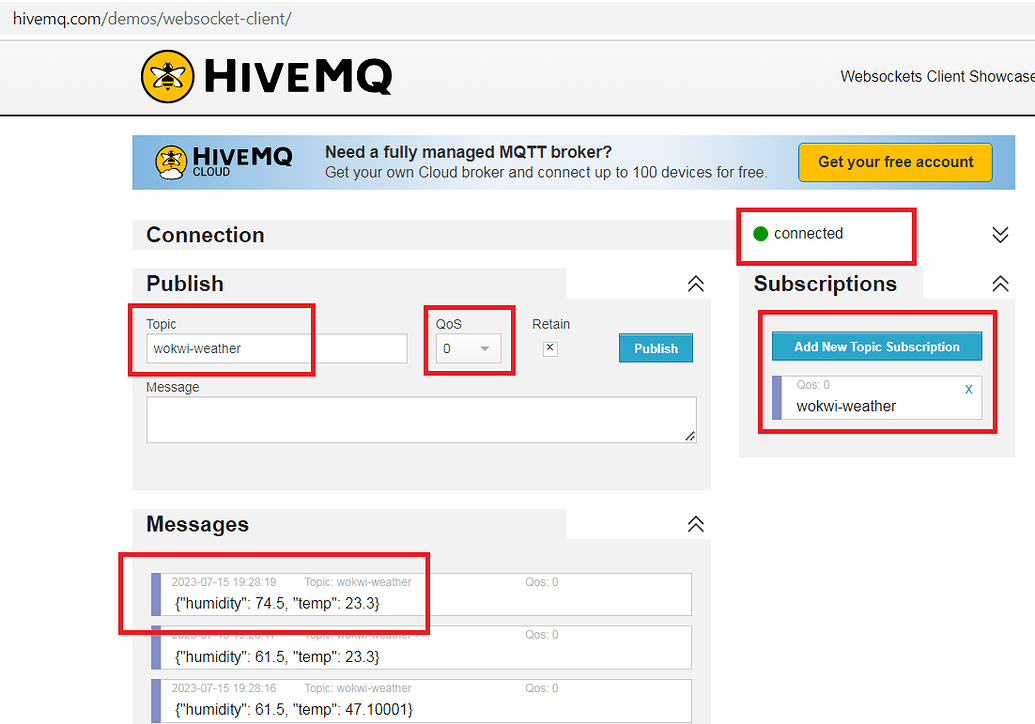This screenshot has height=724, width=1035.
Task: Click the browser address bar URL
Action: pyautogui.click(x=152, y=18)
